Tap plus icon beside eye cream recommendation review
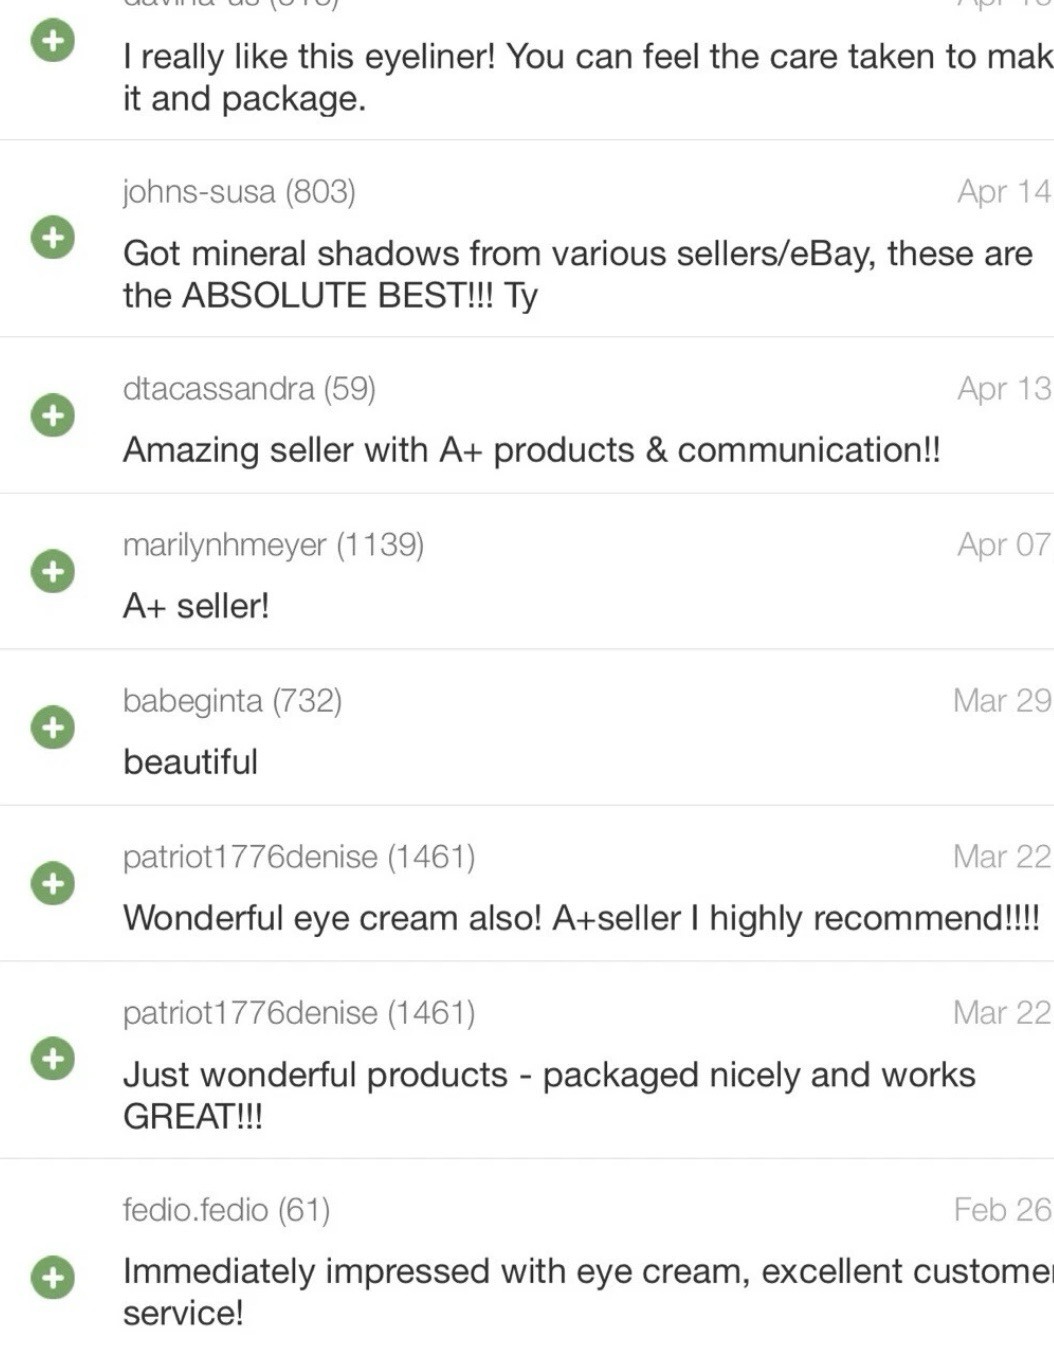 coord(52,883)
